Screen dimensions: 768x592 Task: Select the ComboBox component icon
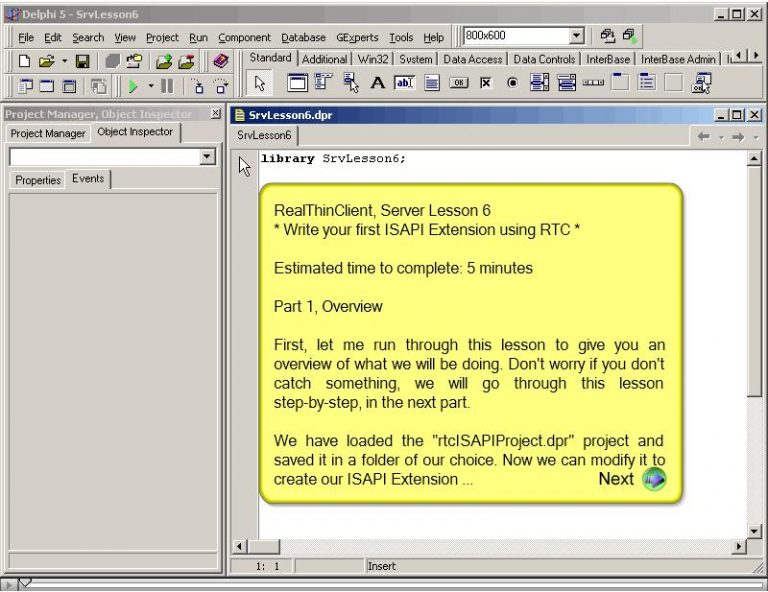[566, 83]
